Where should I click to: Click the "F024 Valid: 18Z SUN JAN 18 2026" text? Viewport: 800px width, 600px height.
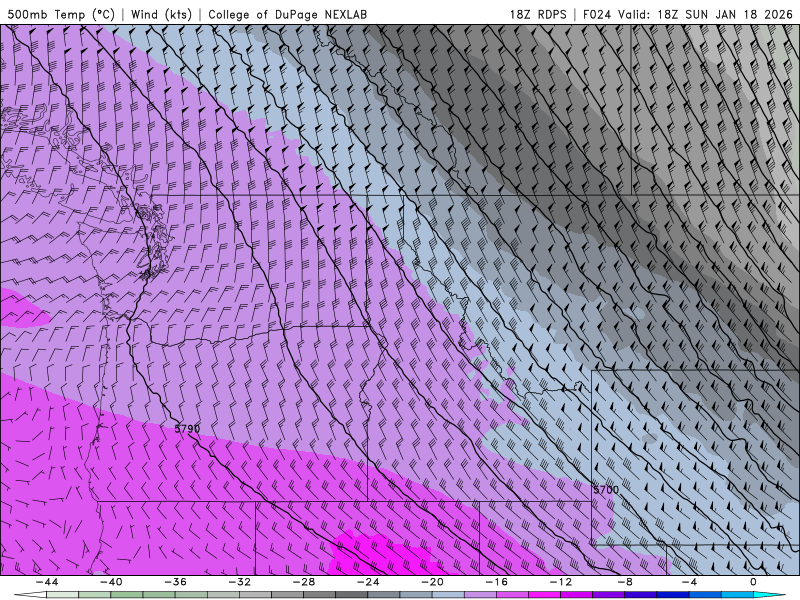click(688, 15)
